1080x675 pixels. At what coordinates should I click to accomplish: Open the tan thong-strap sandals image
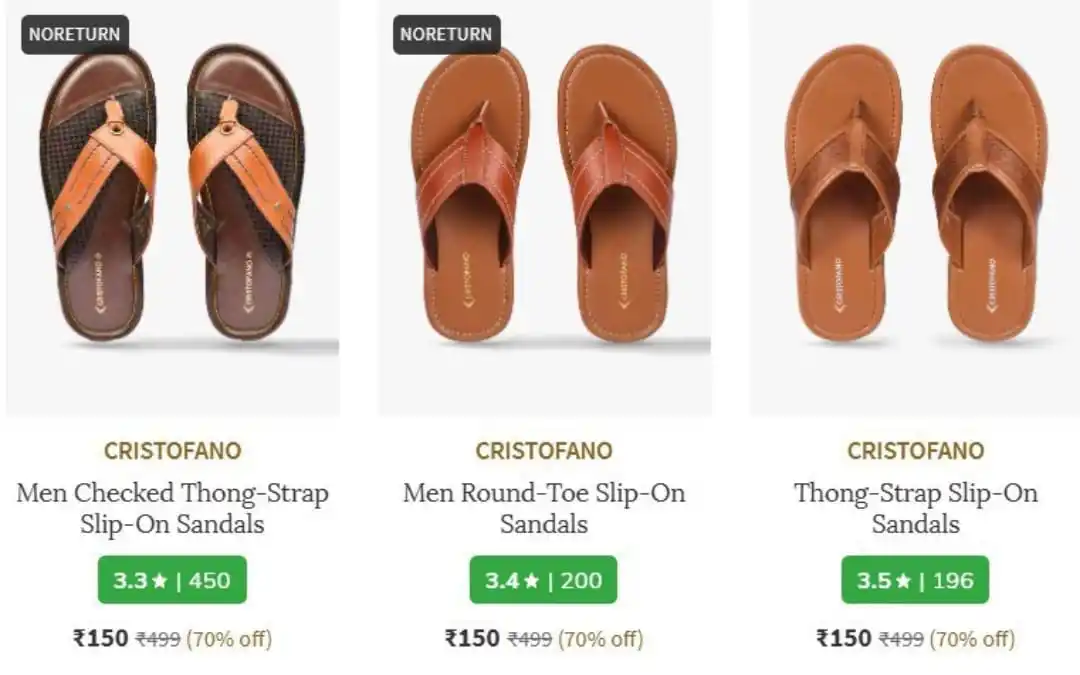[x=915, y=208]
